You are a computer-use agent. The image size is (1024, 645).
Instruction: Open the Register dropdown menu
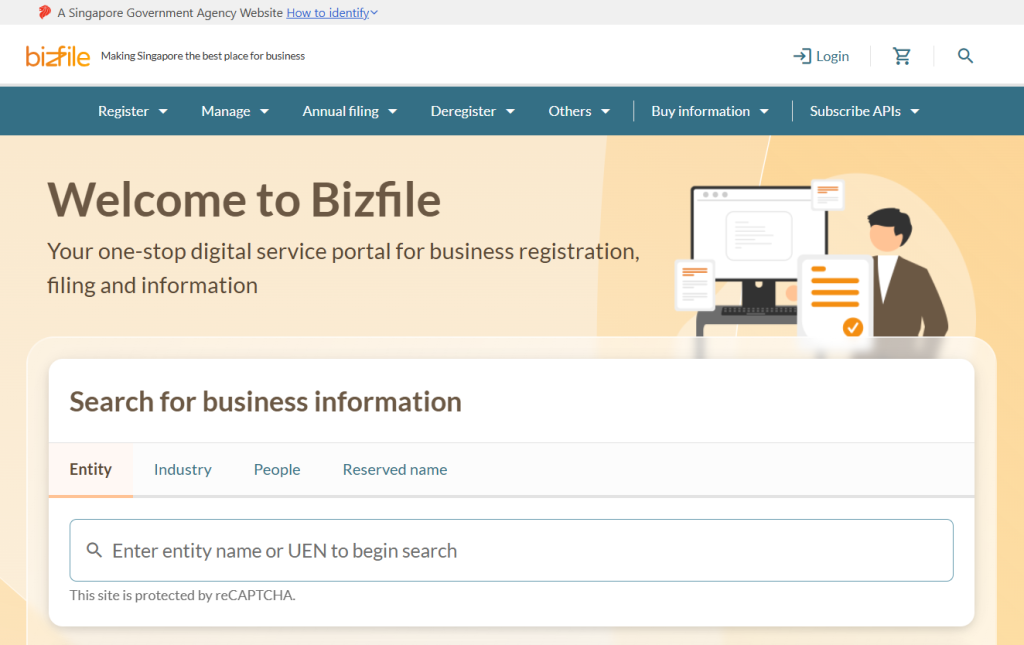133,111
